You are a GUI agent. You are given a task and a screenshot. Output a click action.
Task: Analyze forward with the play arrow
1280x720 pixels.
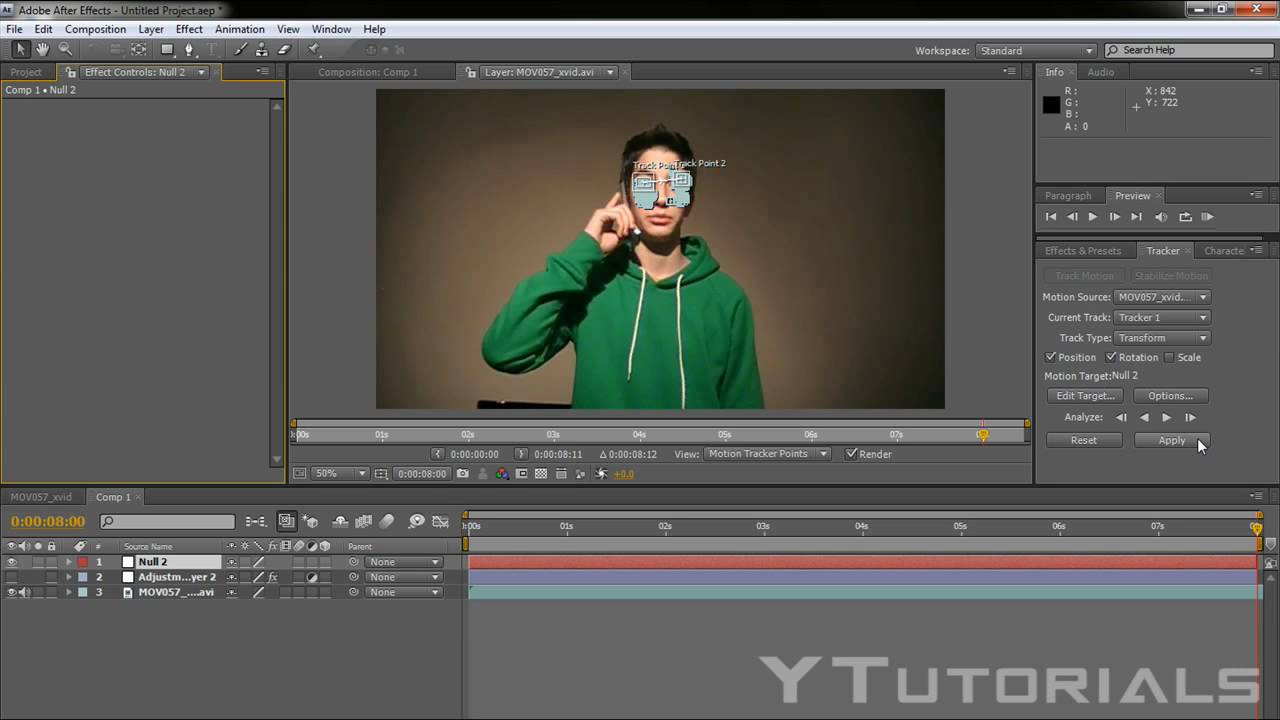1166,417
